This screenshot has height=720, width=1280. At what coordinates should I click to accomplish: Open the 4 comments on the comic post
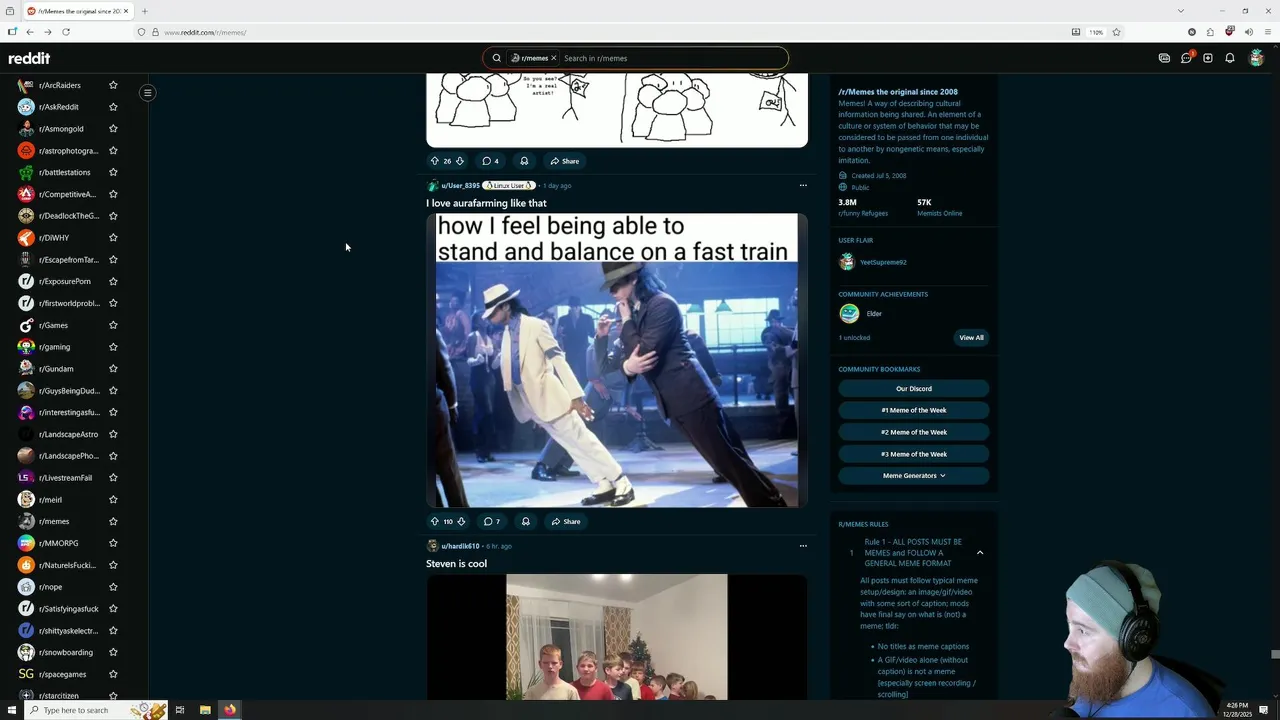point(490,161)
